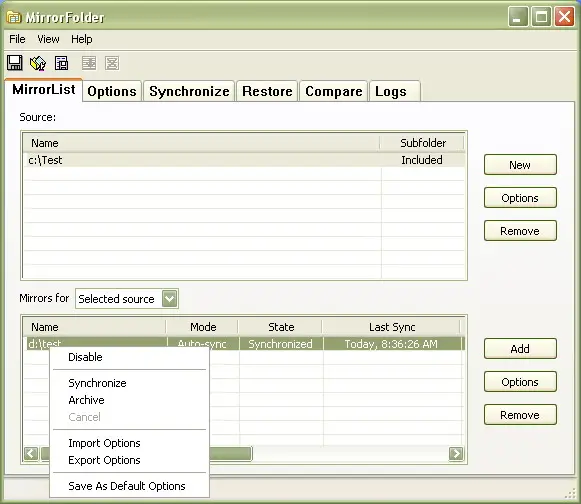The height and width of the screenshot is (504, 581).
Task: Click the Today, 8:36:26 AM cell
Action: click(391, 344)
